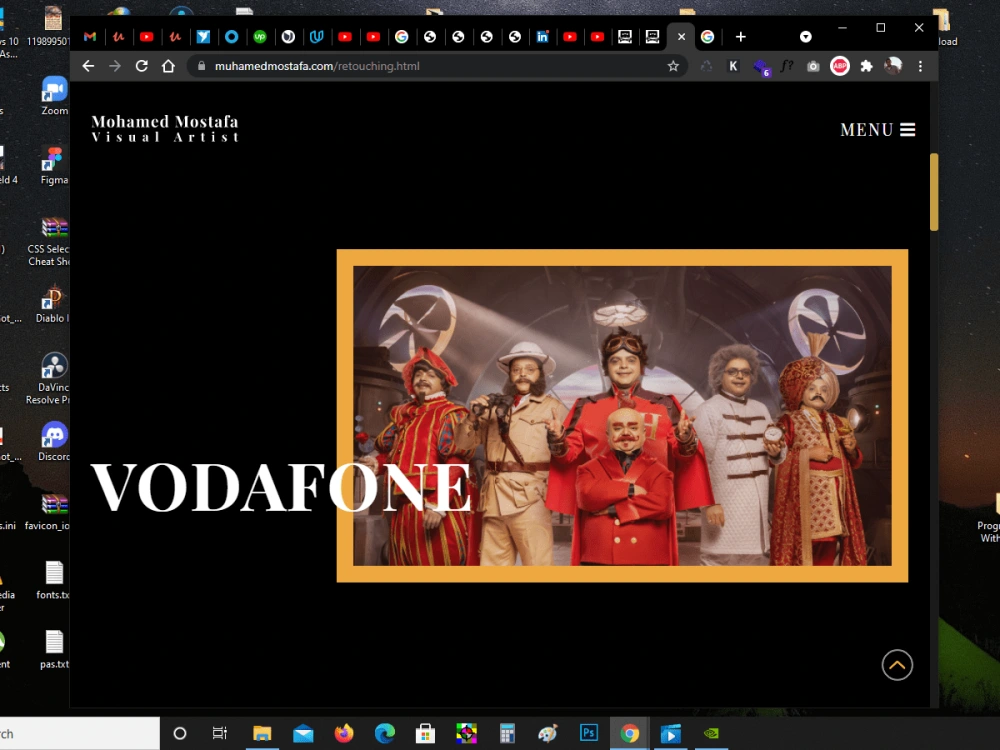Click the address bar URL field
The image size is (1000, 750).
[x=437, y=66]
